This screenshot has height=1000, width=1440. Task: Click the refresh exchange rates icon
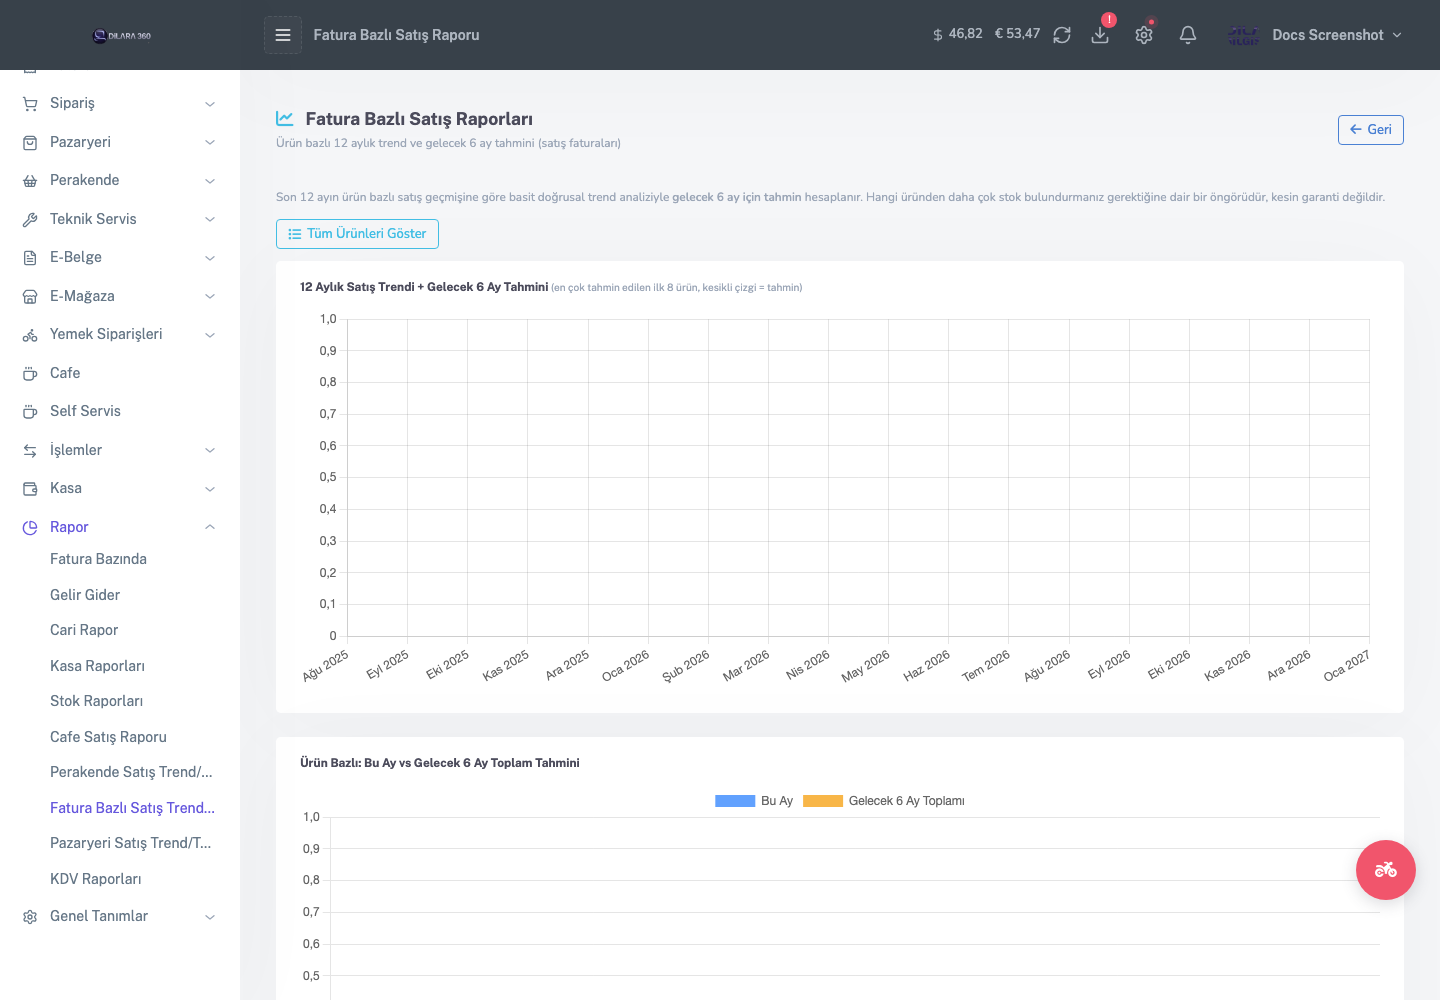coord(1062,35)
